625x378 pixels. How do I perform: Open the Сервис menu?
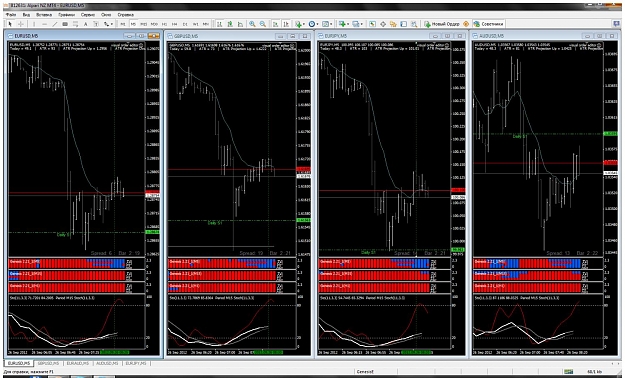[x=88, y=14]
